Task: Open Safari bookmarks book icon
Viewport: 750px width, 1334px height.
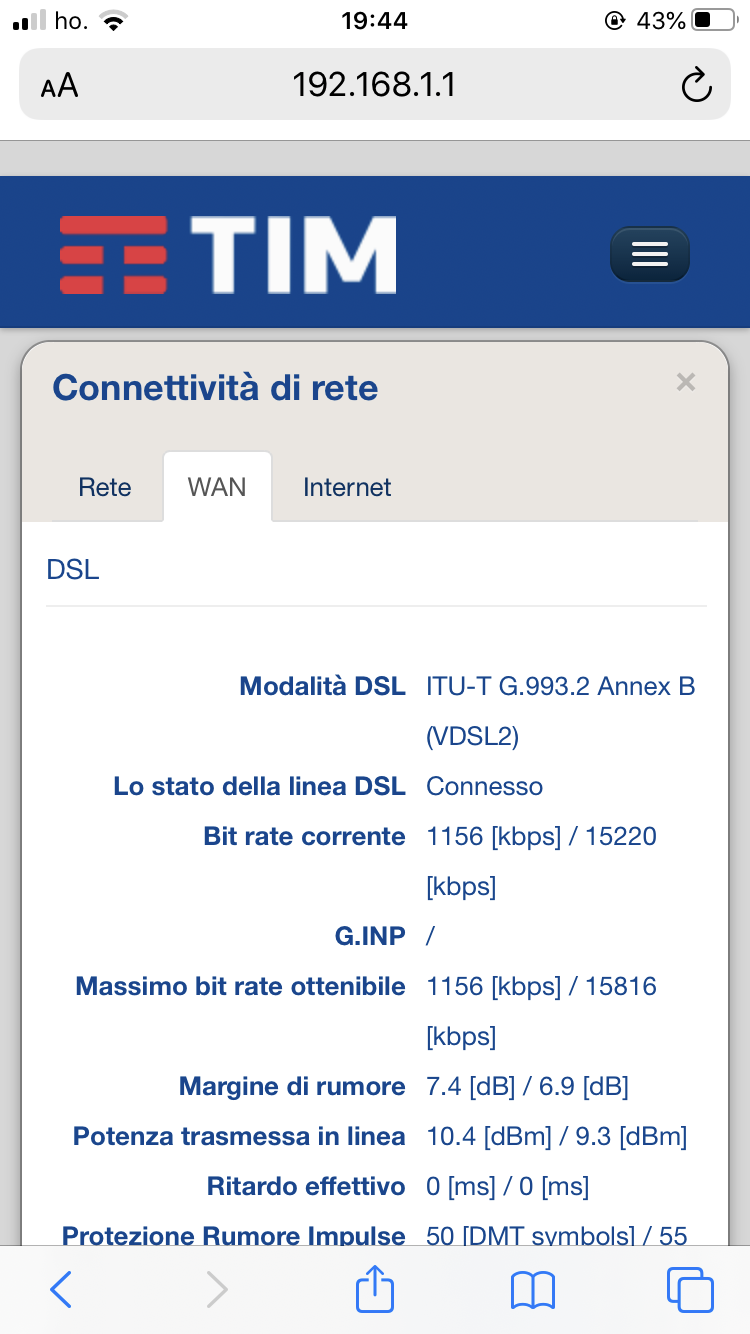Action: pos(532,1290)
